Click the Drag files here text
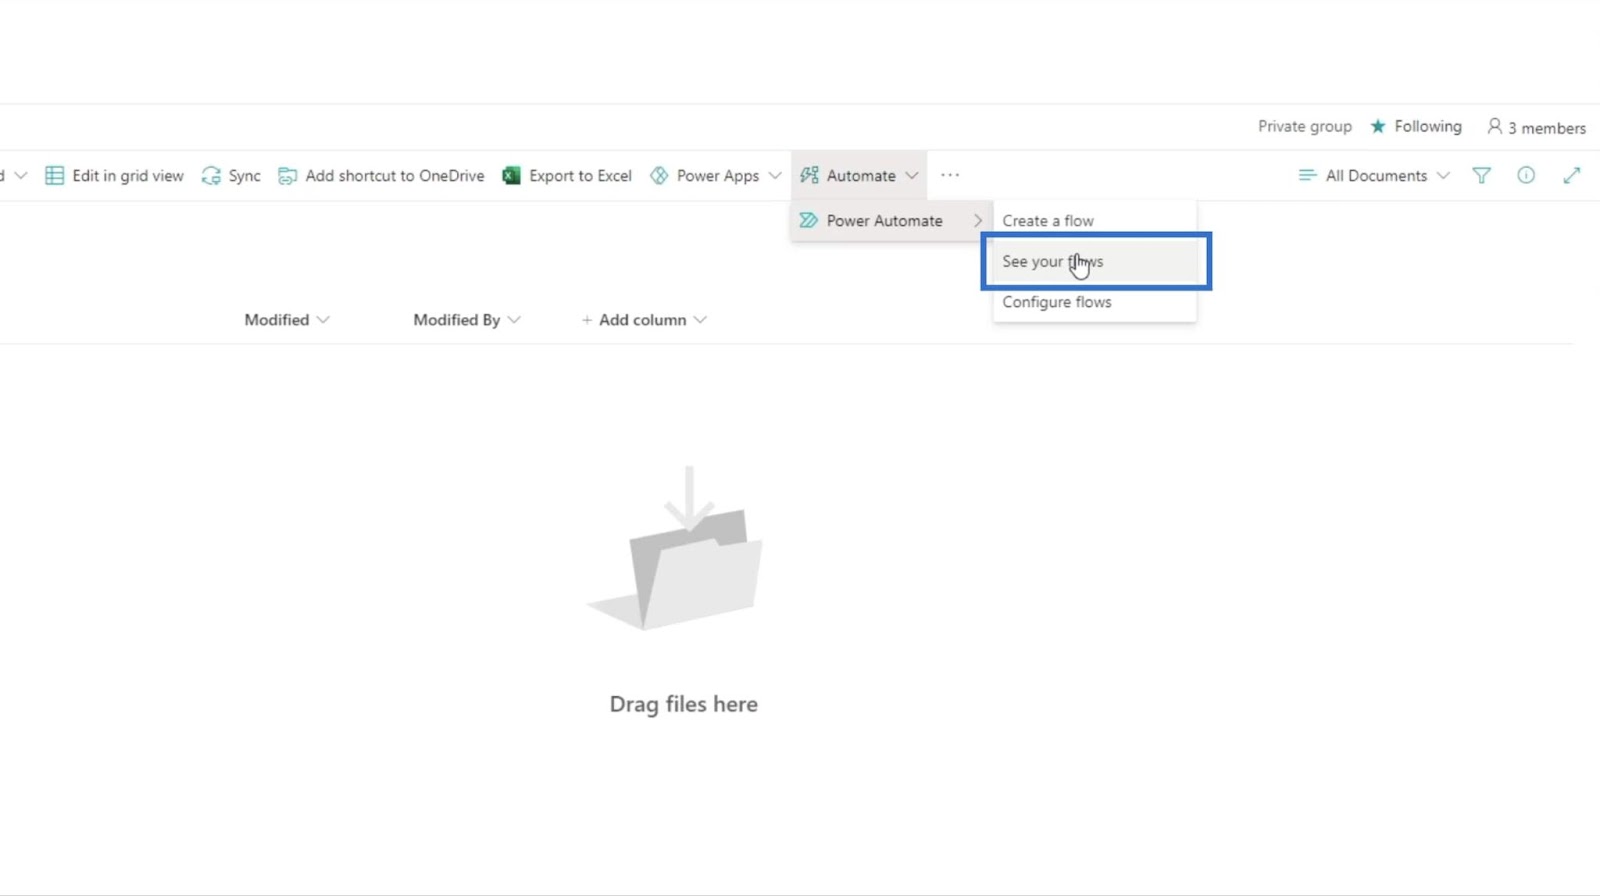1600x896 pixels. click(x=684, y=704)
